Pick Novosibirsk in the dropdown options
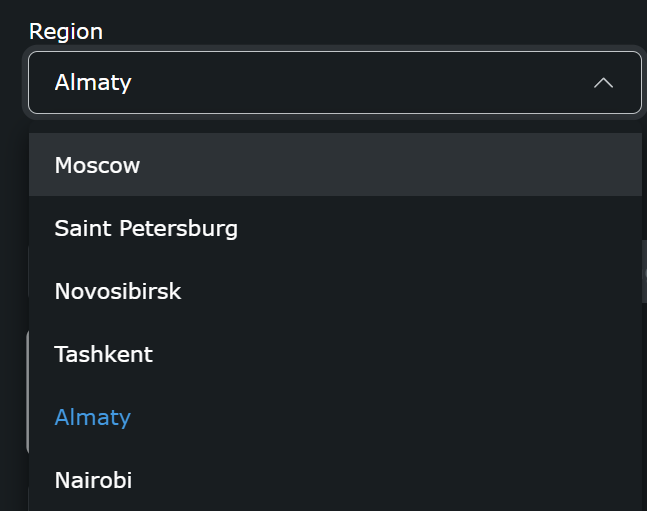 (118, 291)
